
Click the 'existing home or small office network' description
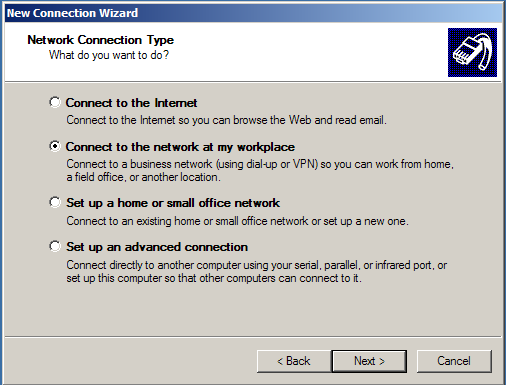click(x=222, y=221)
